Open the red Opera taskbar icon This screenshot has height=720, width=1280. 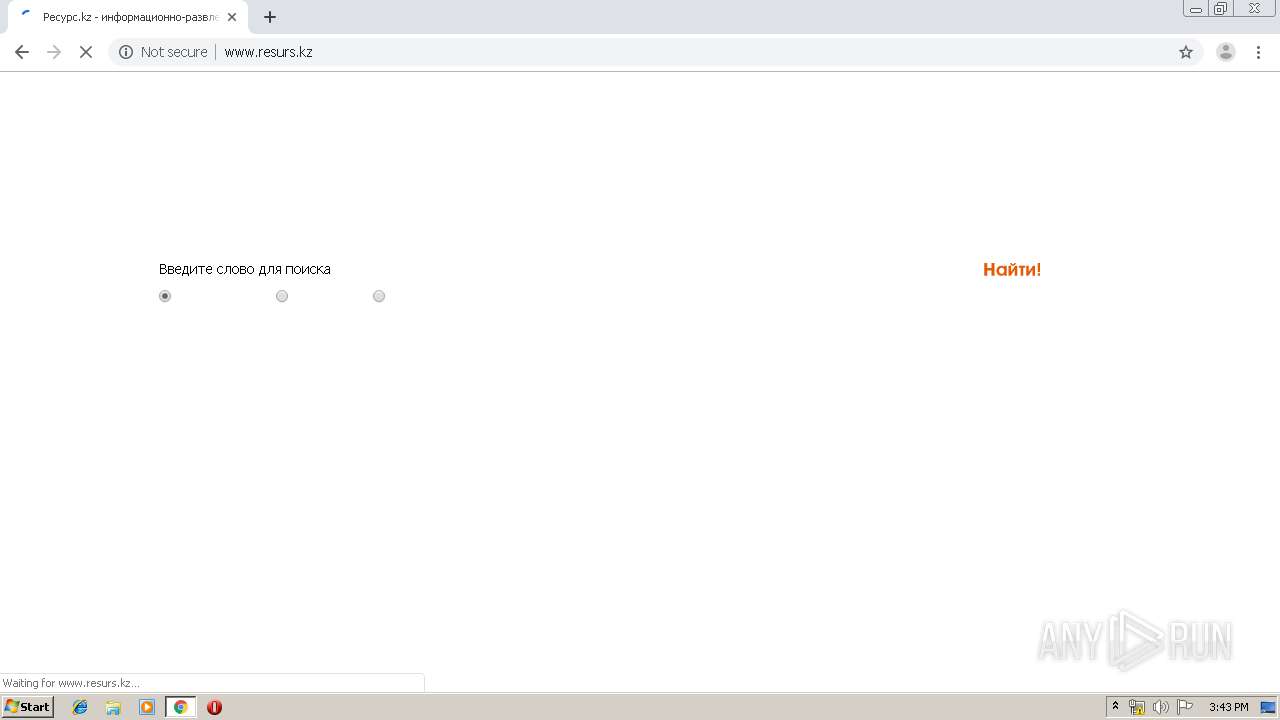(214, 707)
